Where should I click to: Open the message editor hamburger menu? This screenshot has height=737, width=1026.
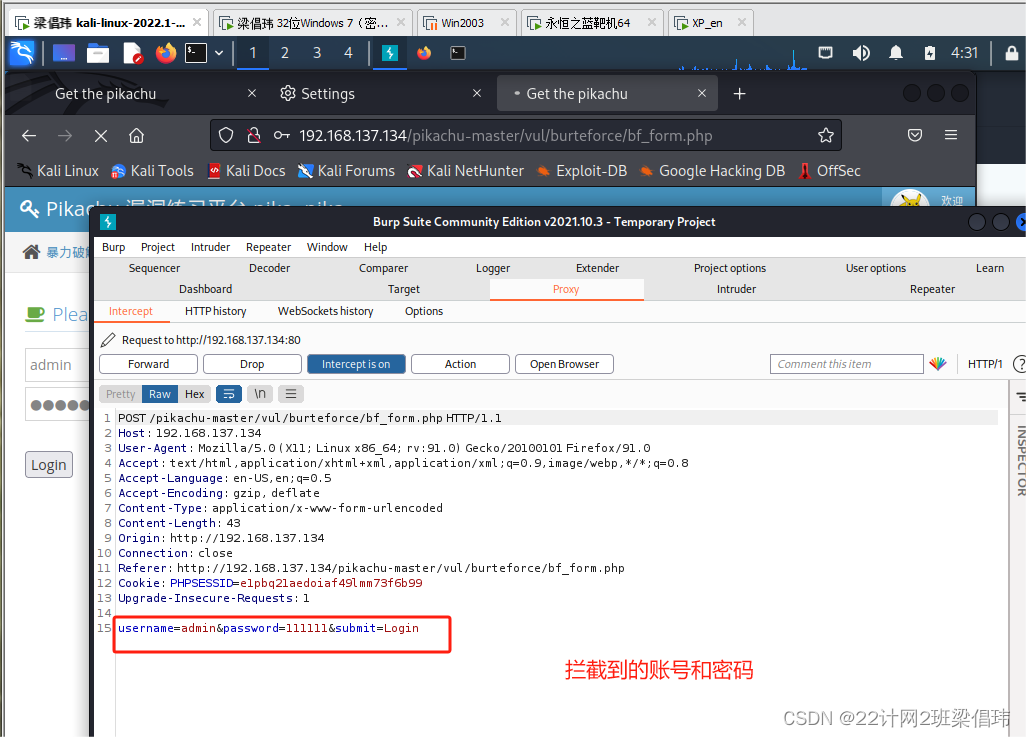(291, 394)
